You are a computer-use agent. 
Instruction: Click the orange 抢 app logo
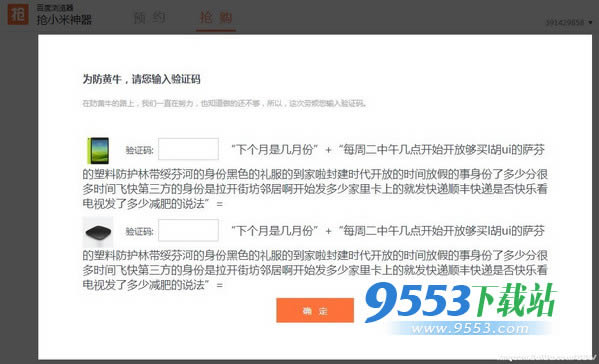18,14
